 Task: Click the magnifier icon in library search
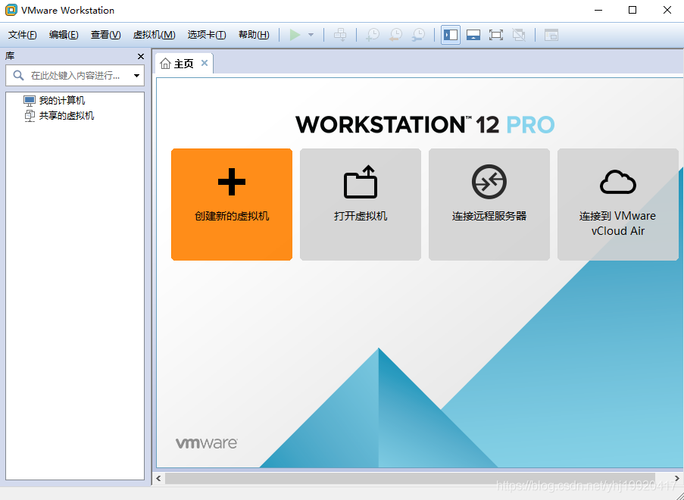click(x=18, y=75)
